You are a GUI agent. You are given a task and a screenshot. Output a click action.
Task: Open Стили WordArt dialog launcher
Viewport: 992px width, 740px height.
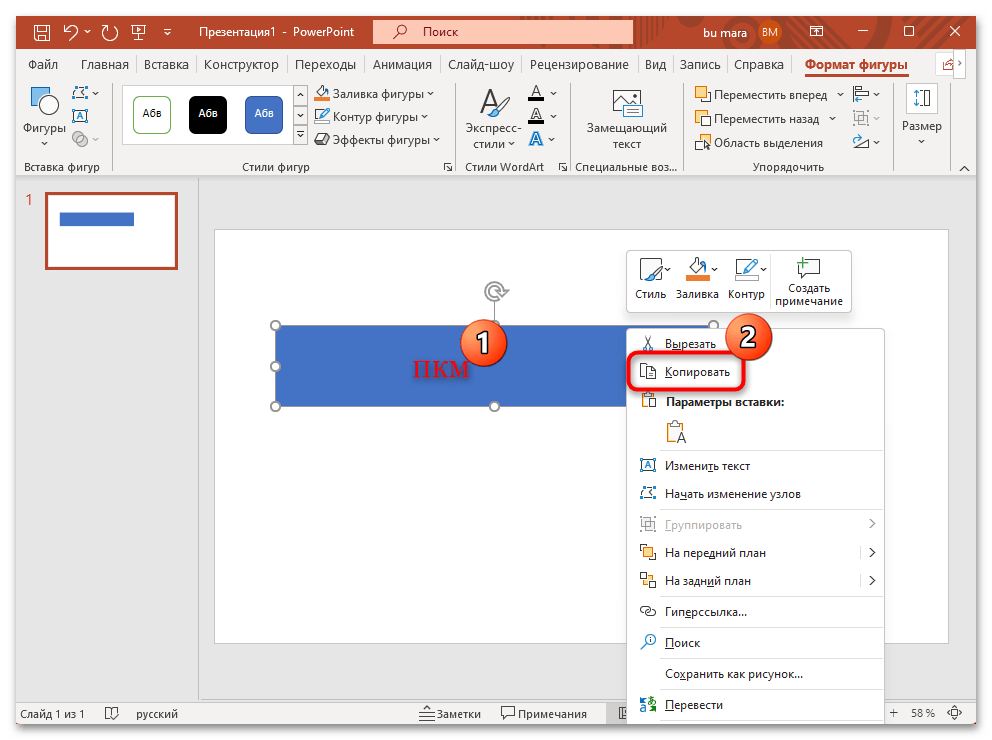pyautogui.click(x=562, y=167)
